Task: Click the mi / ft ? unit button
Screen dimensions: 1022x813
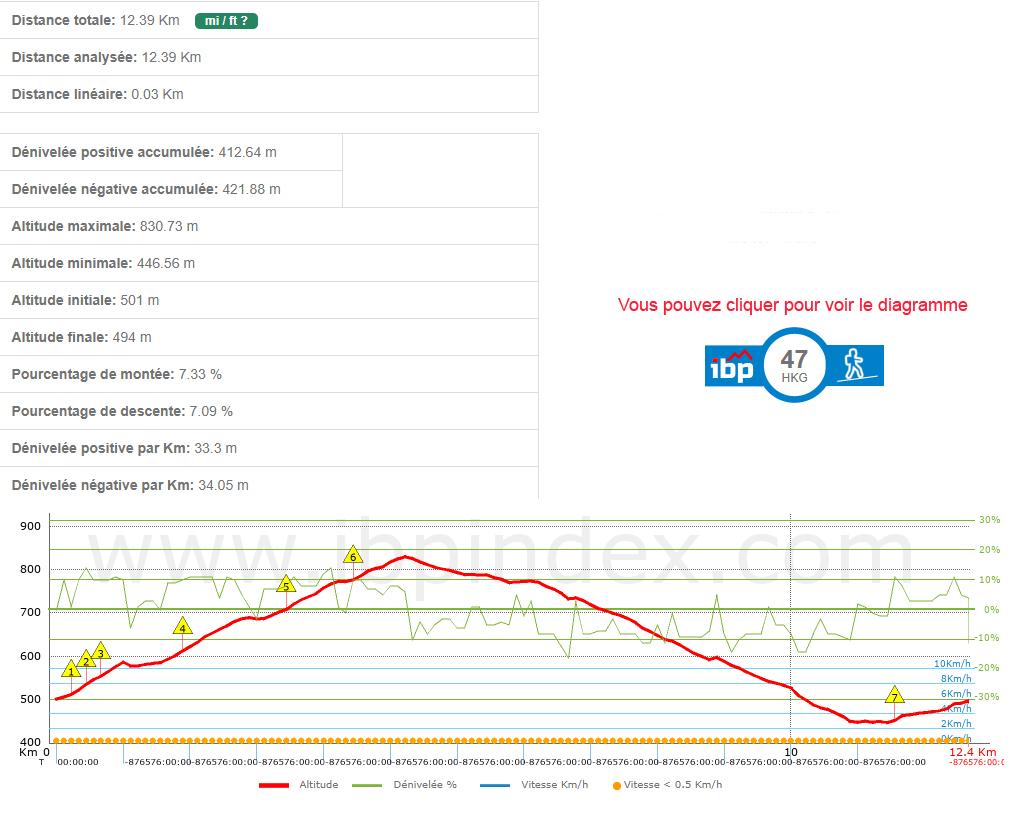Action: [226, 21]
